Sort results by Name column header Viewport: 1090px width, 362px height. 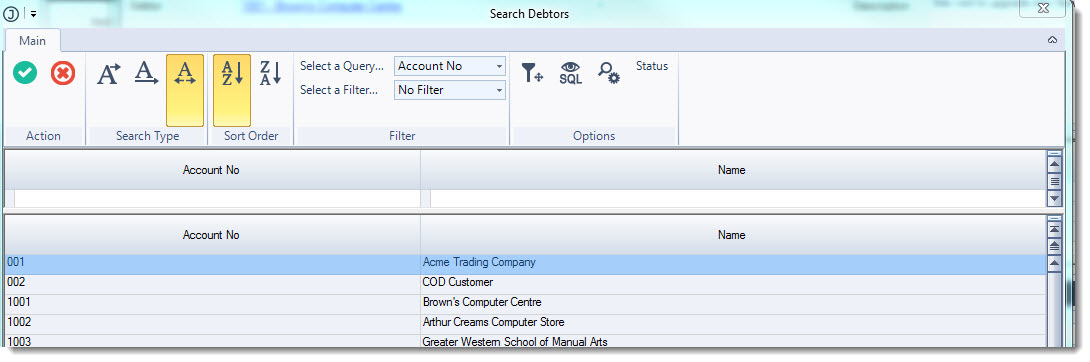732,235
